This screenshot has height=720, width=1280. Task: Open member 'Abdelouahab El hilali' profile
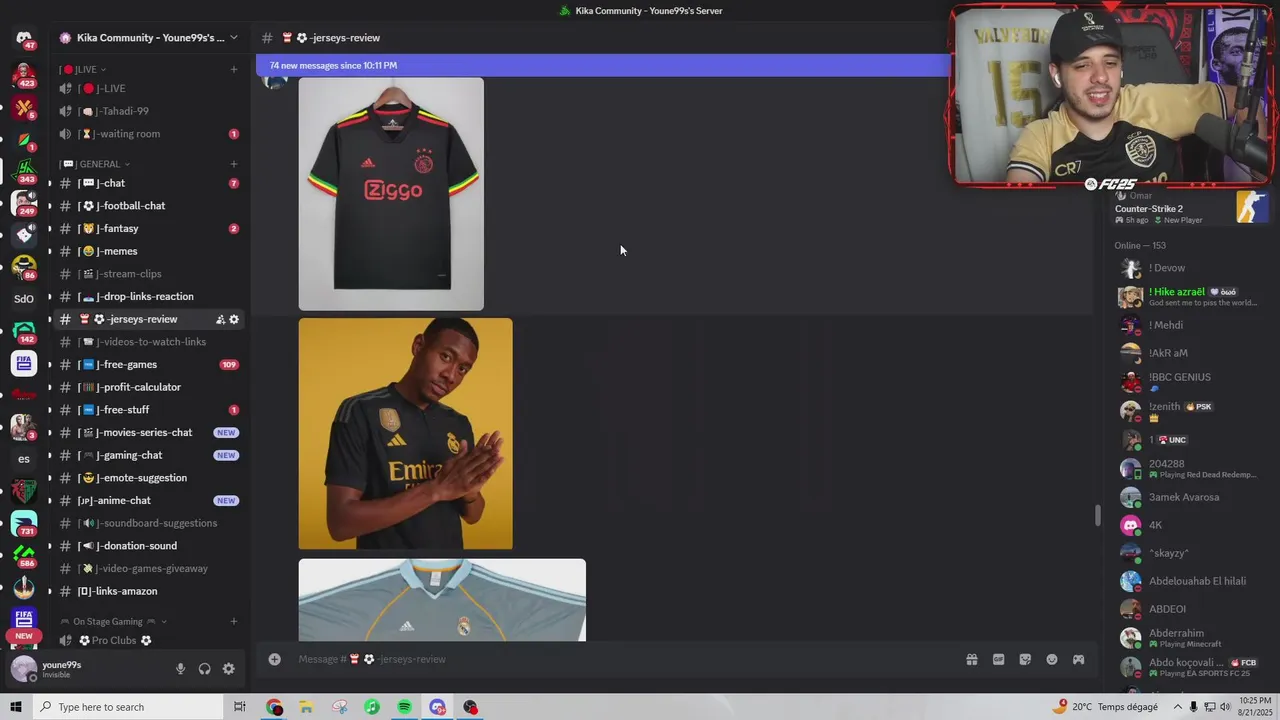point(1191,581)
